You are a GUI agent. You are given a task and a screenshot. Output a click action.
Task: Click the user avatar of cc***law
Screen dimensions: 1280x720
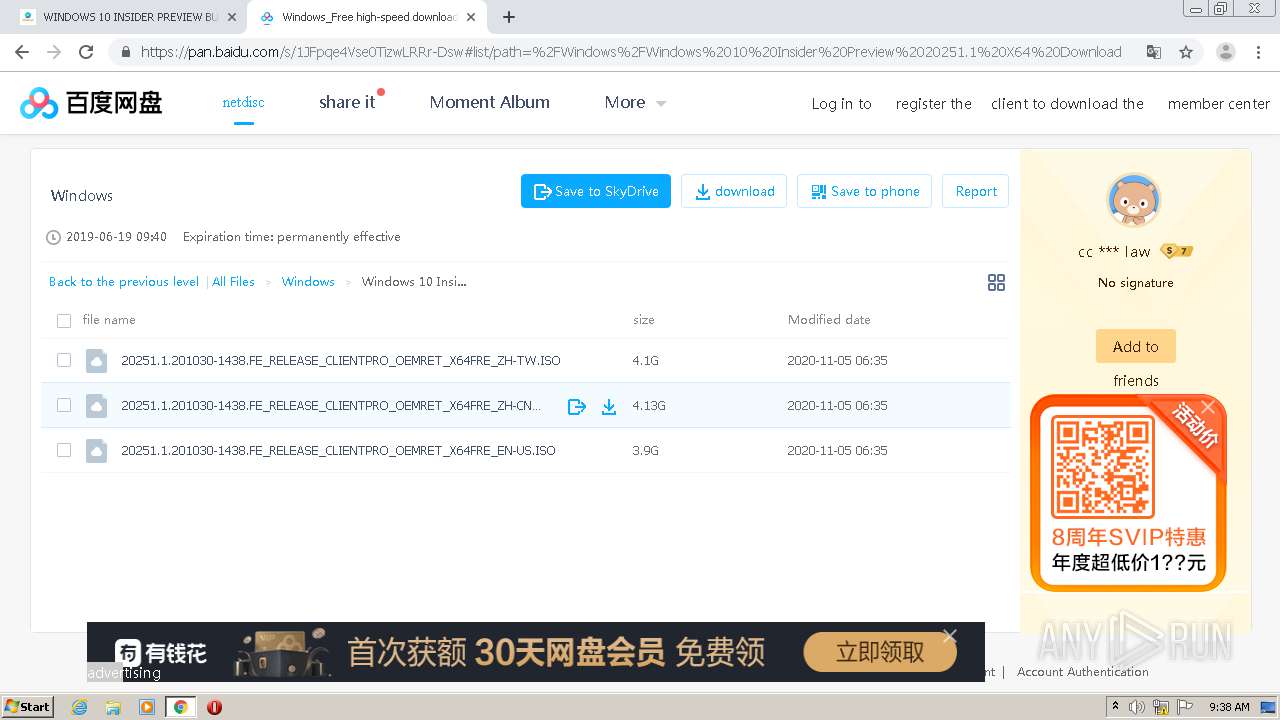(1134, 201)
